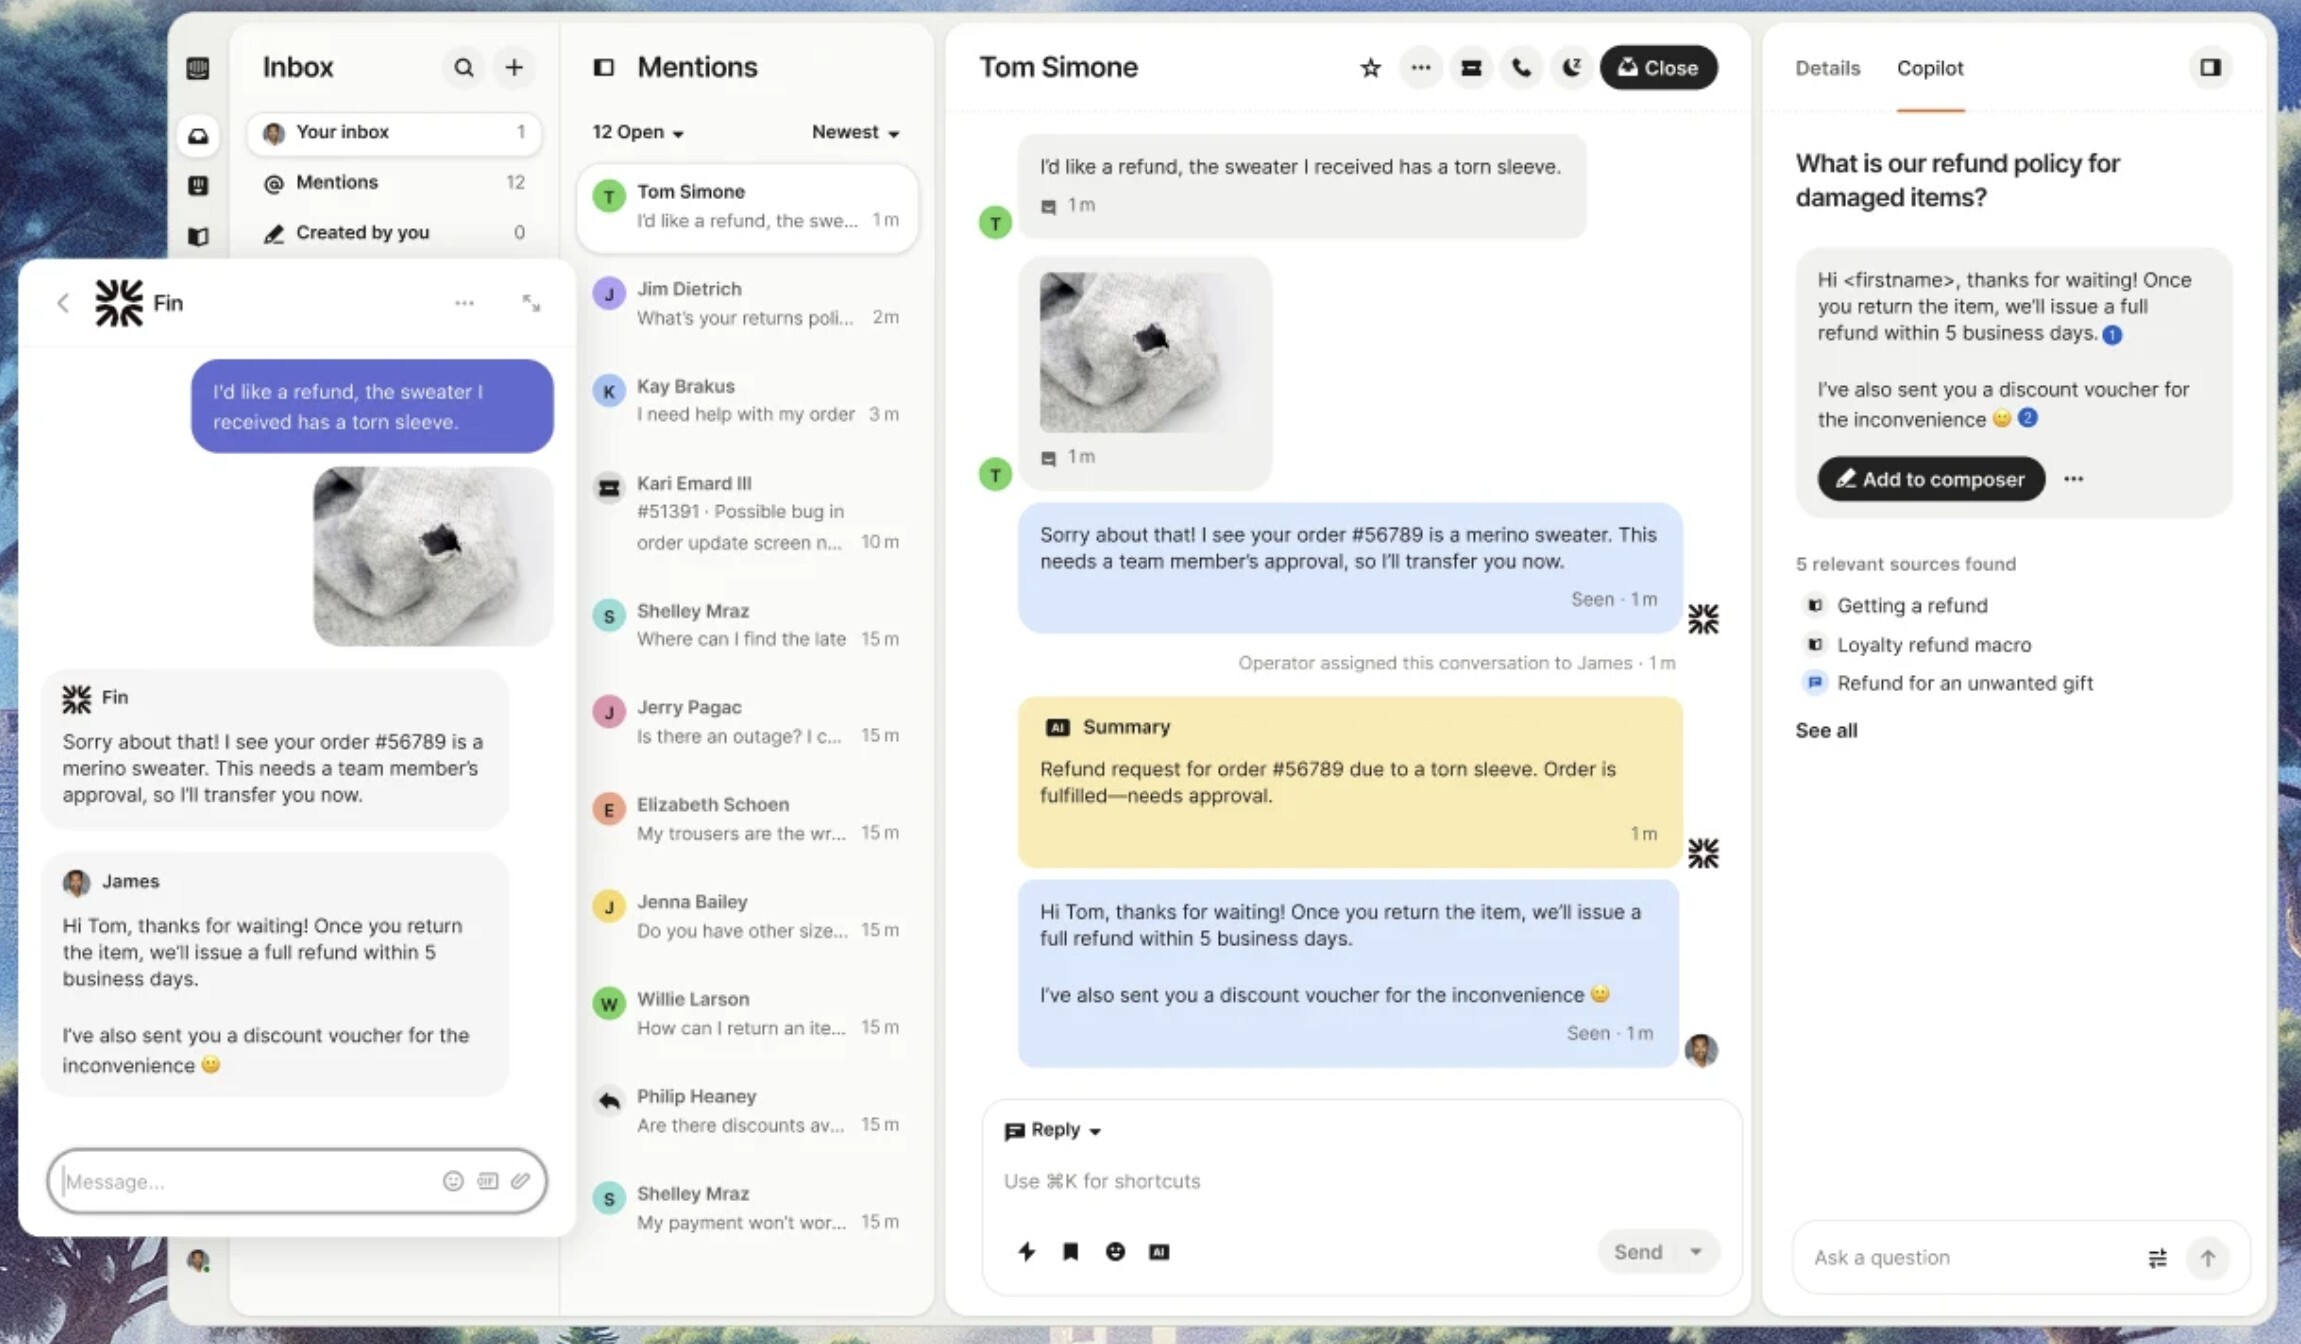The width and height of the screenshot is (2301, 1344).
Task: Trigger quick actions with the lightning icon
Action: (1027, 1251)
